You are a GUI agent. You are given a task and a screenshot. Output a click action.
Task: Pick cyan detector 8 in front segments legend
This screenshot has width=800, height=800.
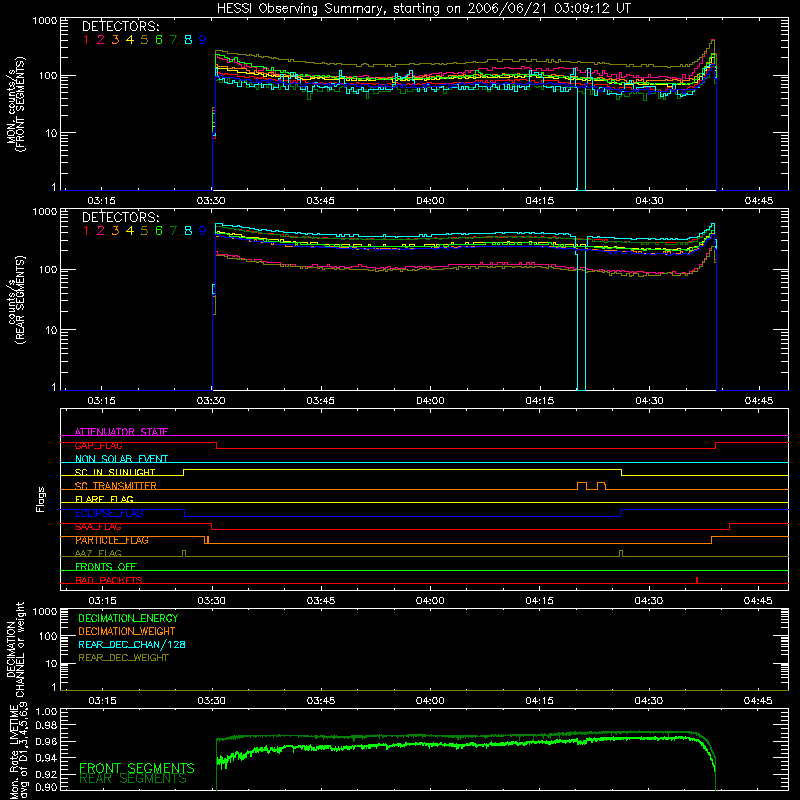(x=188, y=40)
